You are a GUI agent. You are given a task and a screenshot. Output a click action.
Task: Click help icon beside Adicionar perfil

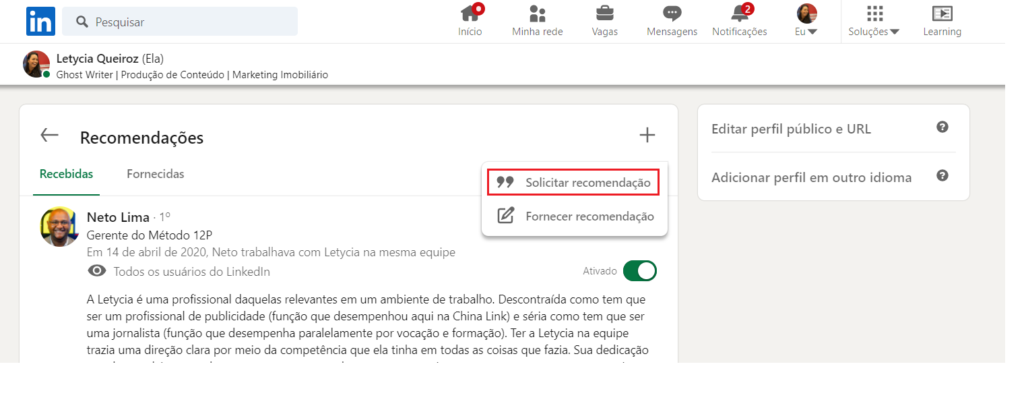[x=942, y=176]
